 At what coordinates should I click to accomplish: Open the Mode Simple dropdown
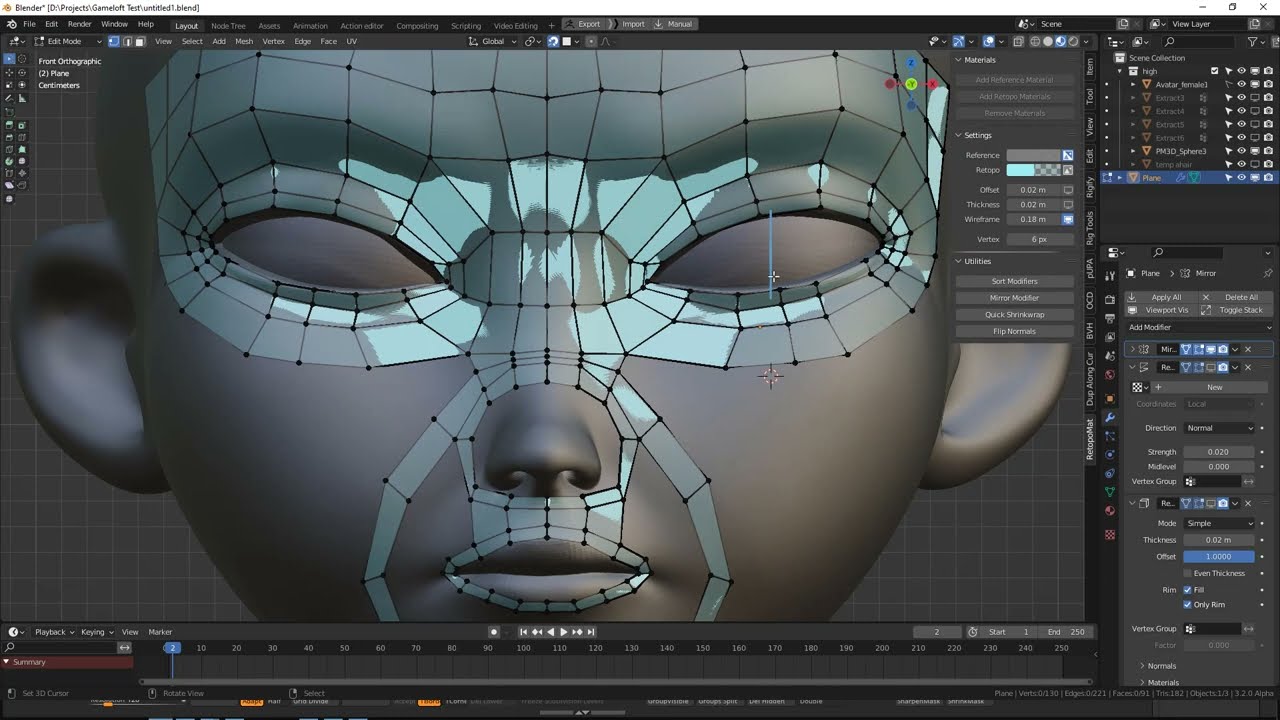pos(1219,523)
